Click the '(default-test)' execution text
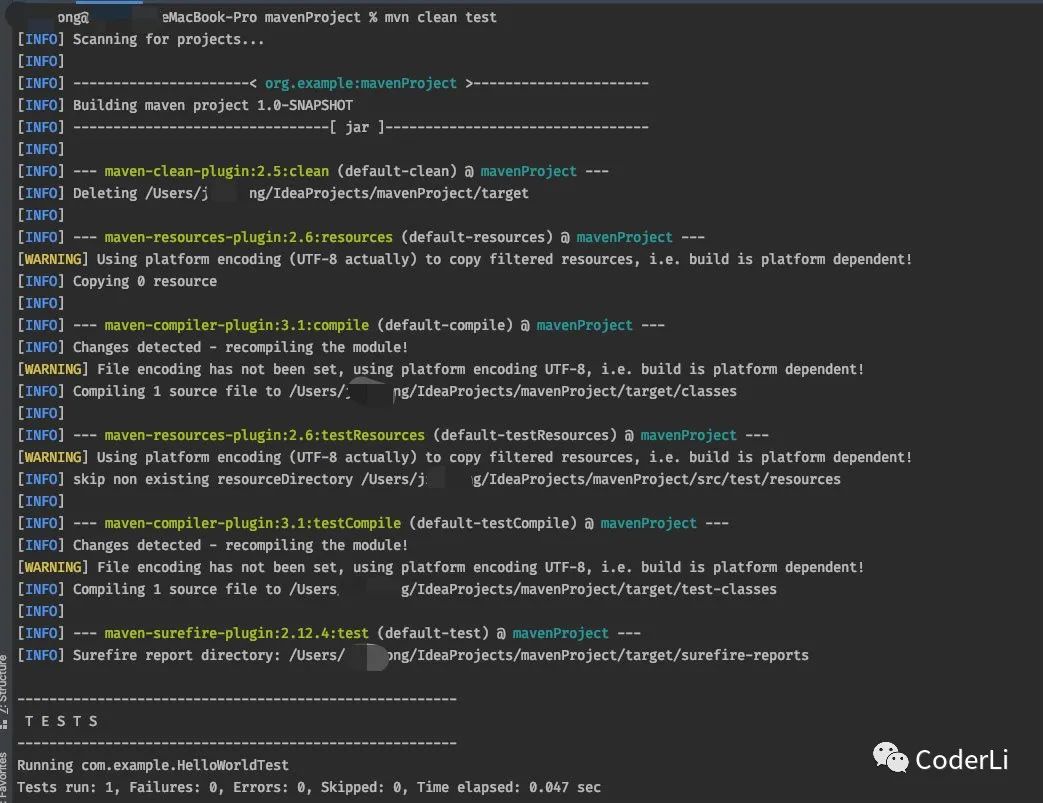 pyautogui.click(x=433, y=633)
